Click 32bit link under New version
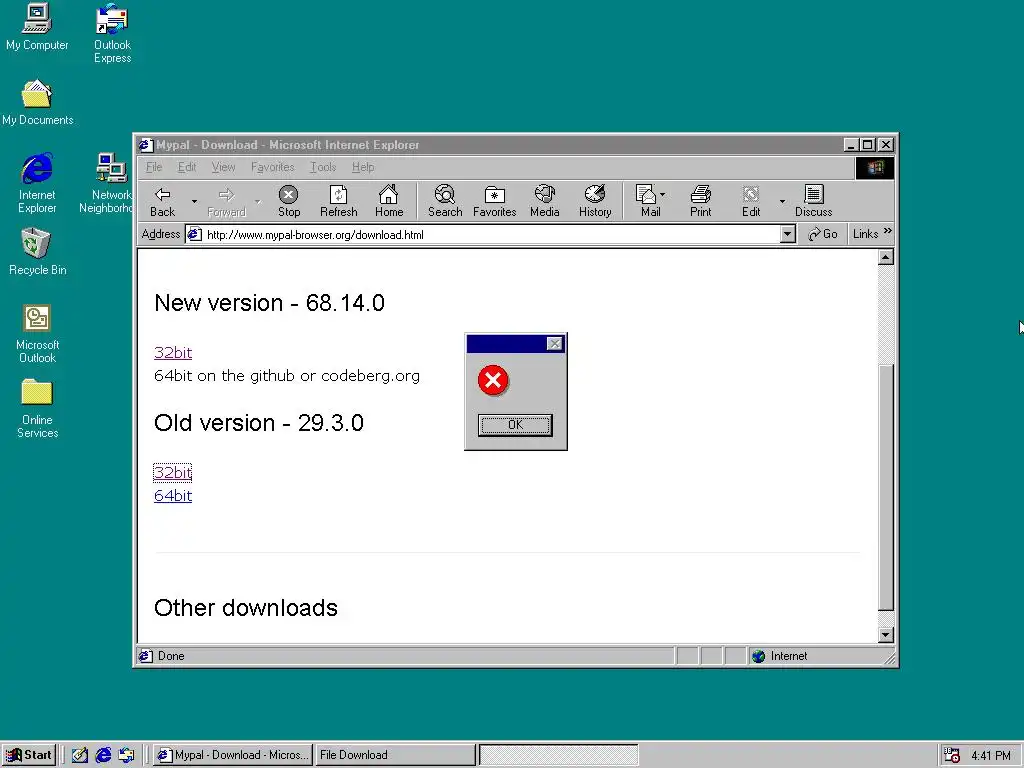The height and width of the screenshot is (768, 1024). [x=173, y=353]
